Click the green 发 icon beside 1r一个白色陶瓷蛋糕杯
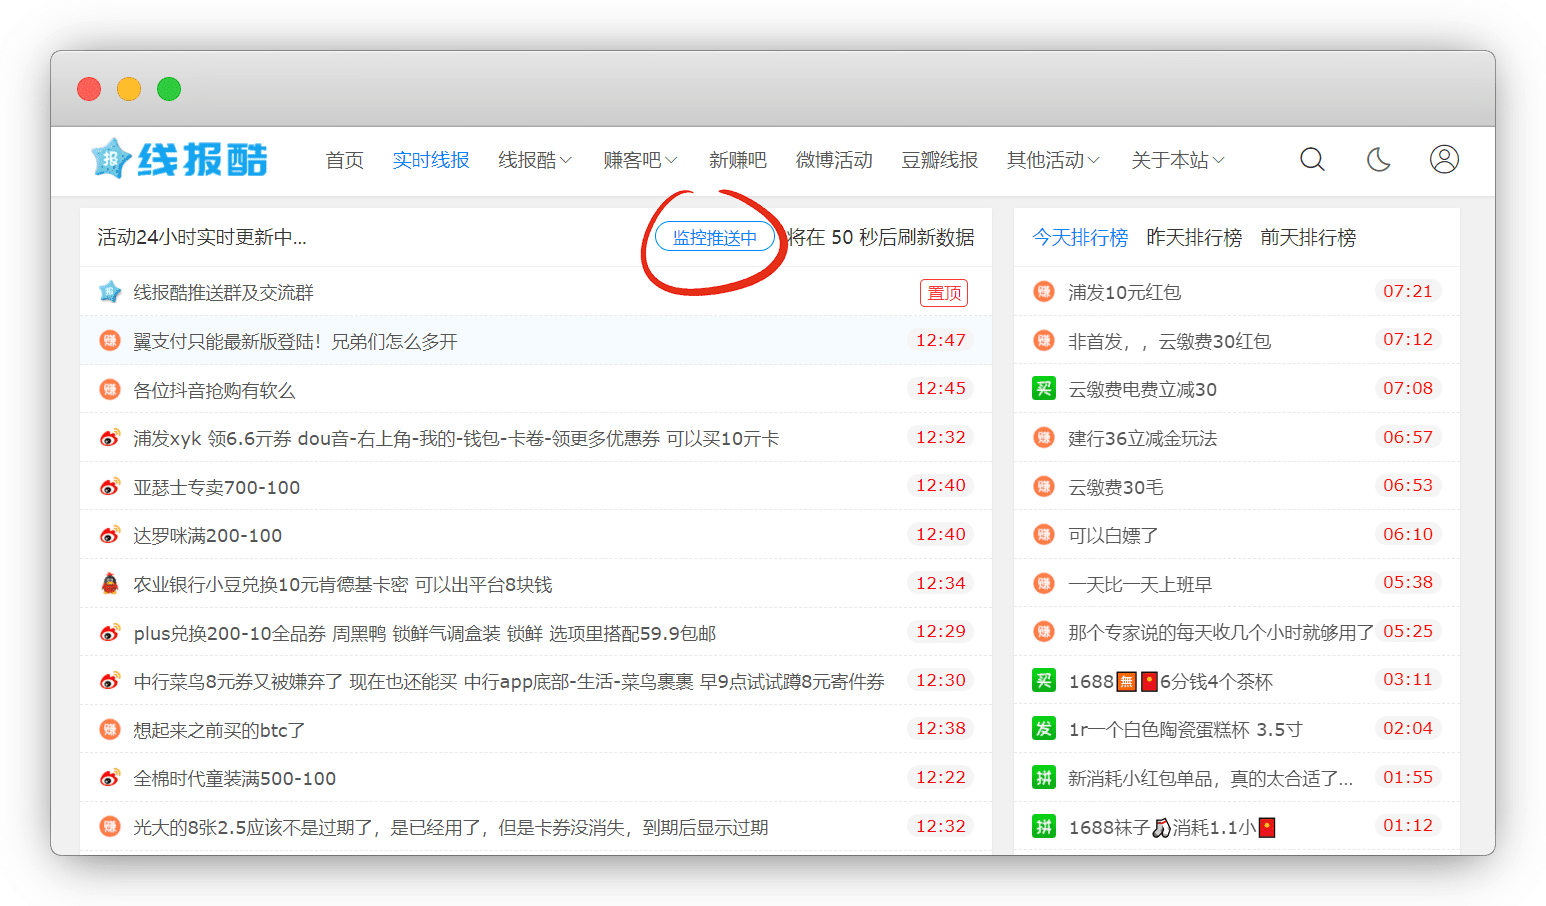The height and width of the screenshot is (906, 1546). [x=1044, y=729]
